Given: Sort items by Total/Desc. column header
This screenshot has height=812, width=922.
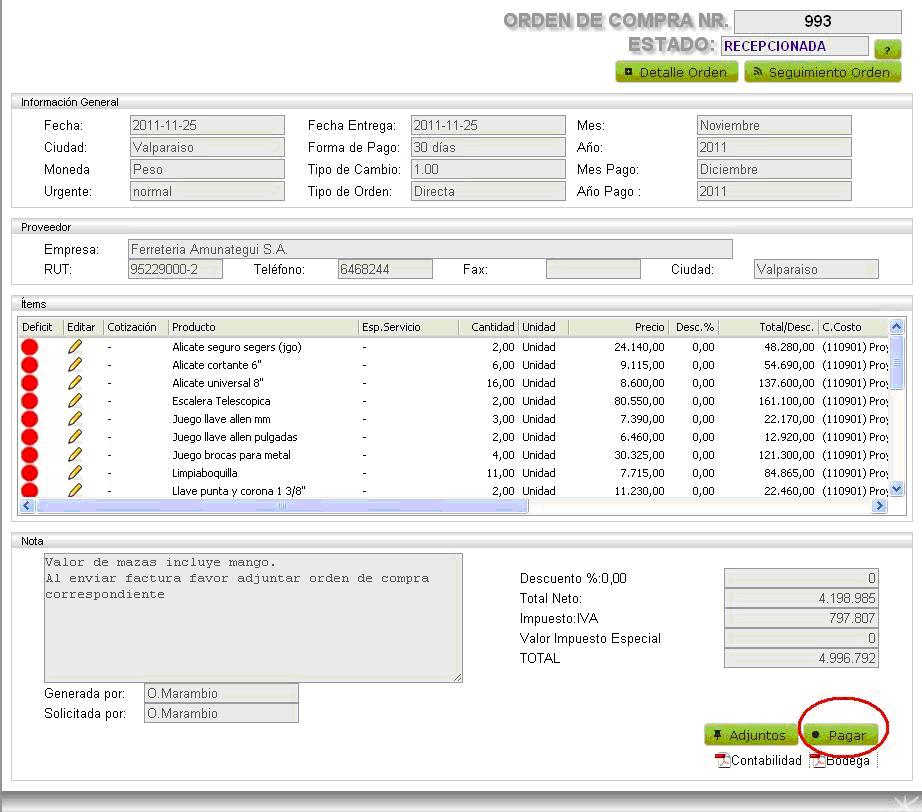Looking at the screenshot, I should tap(786, 327).
